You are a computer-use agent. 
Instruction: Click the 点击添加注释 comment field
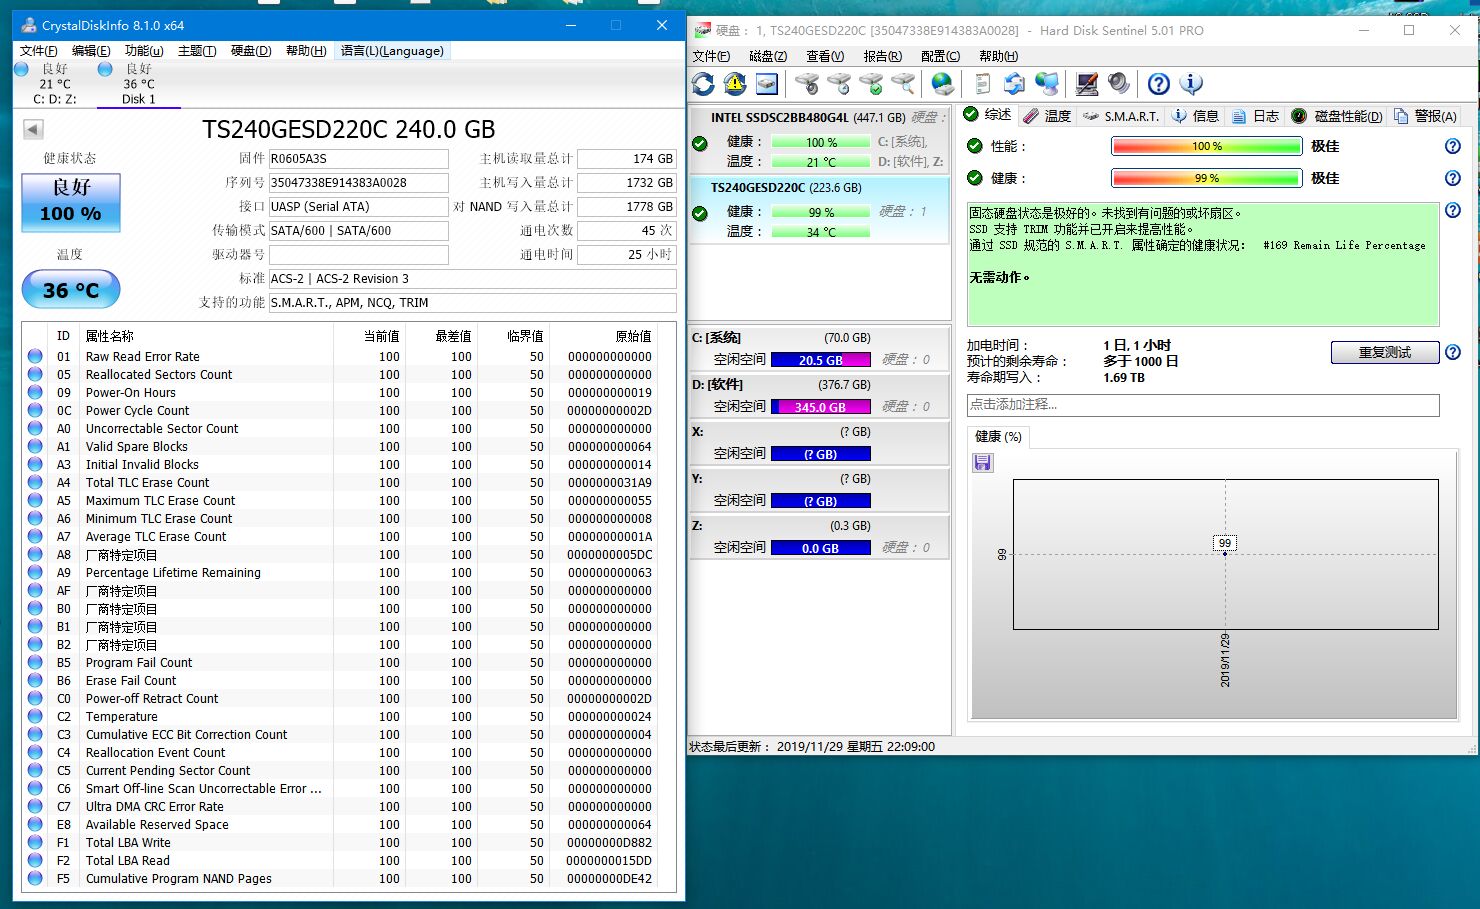click(x=1200, y=405)
